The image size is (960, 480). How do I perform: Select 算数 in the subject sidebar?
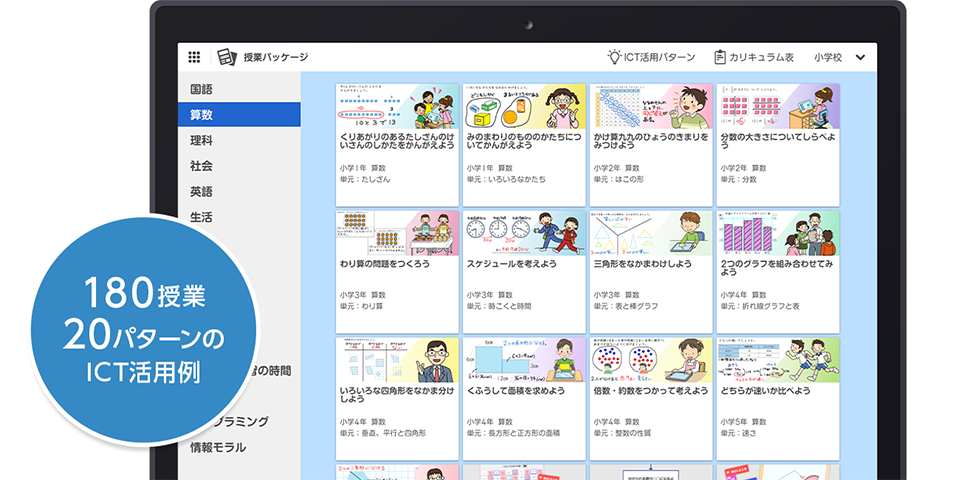tap(202, 115)
